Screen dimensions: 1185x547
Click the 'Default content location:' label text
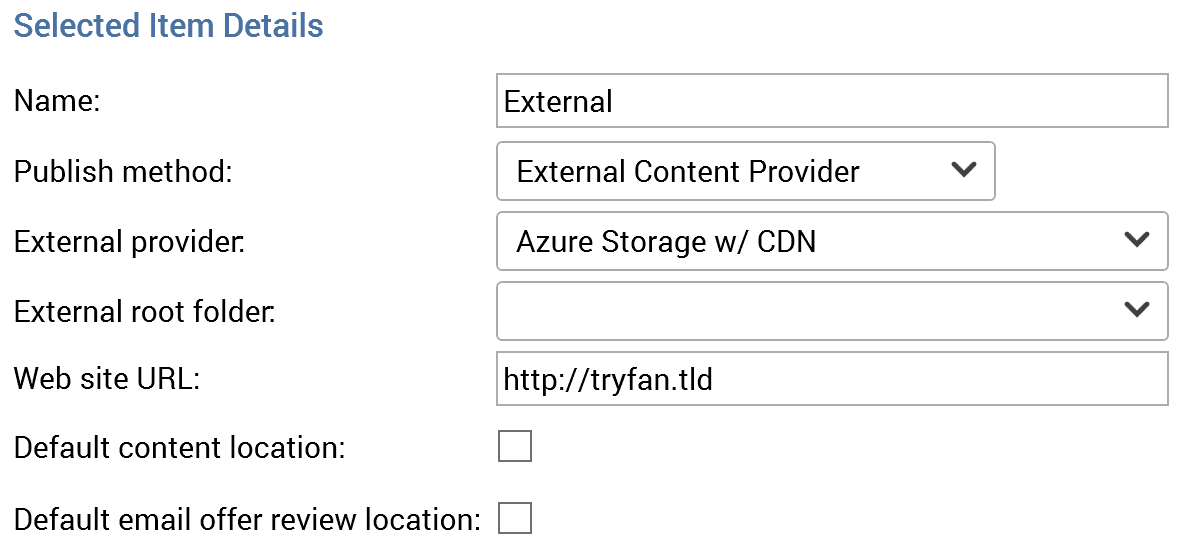tap(179, 448)
